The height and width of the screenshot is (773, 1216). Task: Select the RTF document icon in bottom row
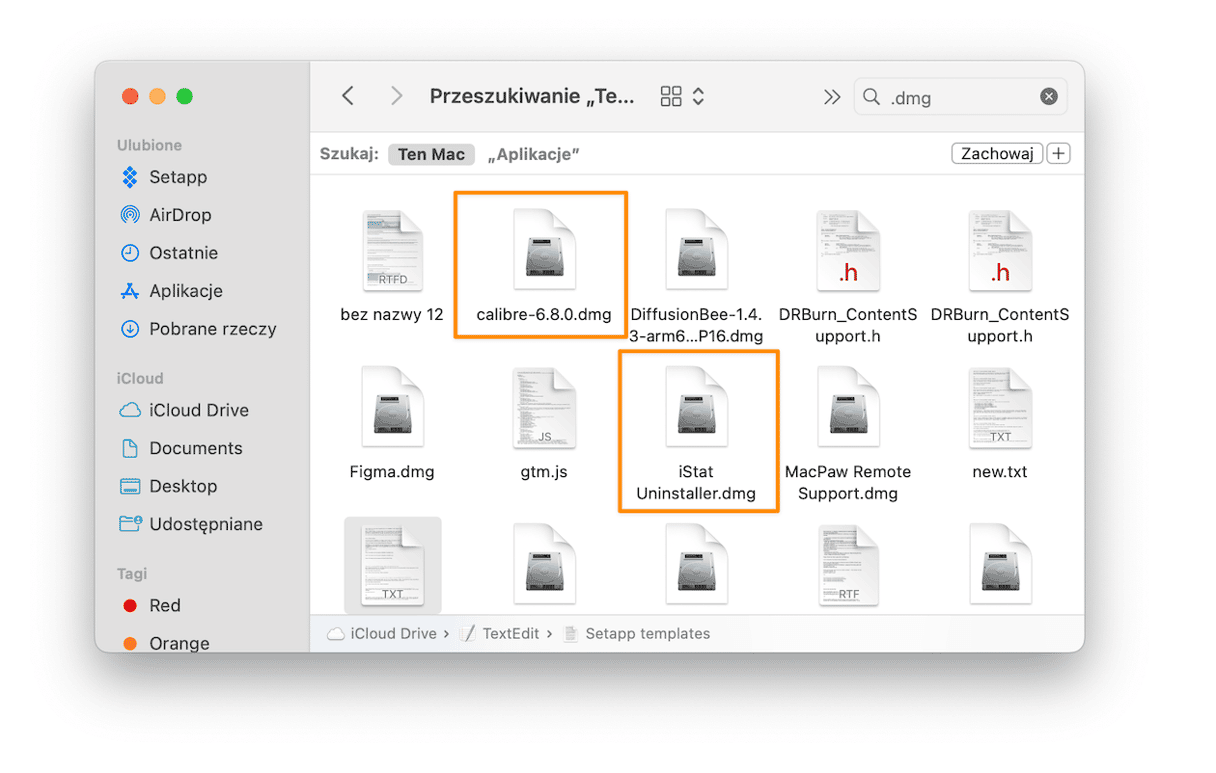(848, 565)
